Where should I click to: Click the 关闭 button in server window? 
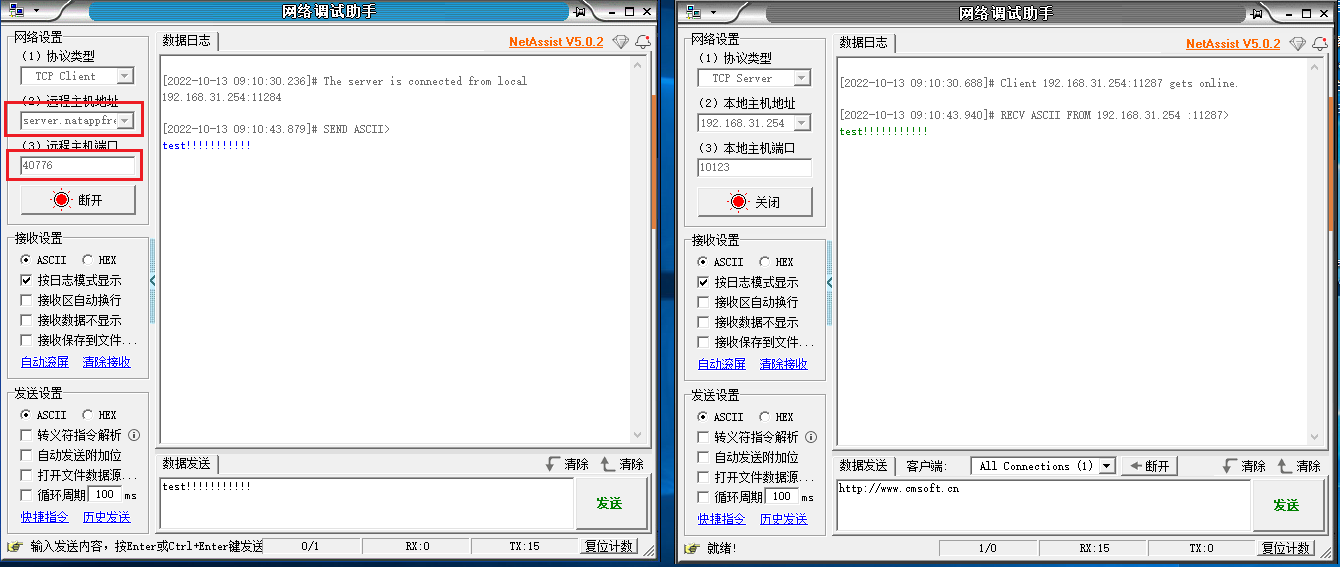click(x=755, y=202)
